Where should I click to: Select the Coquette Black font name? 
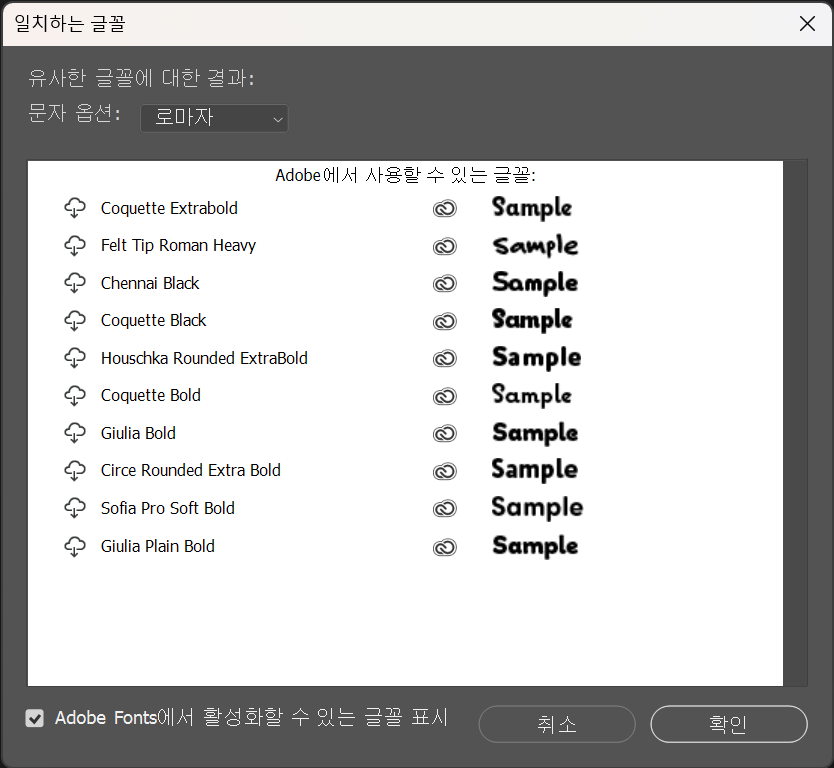coord(153,321)
